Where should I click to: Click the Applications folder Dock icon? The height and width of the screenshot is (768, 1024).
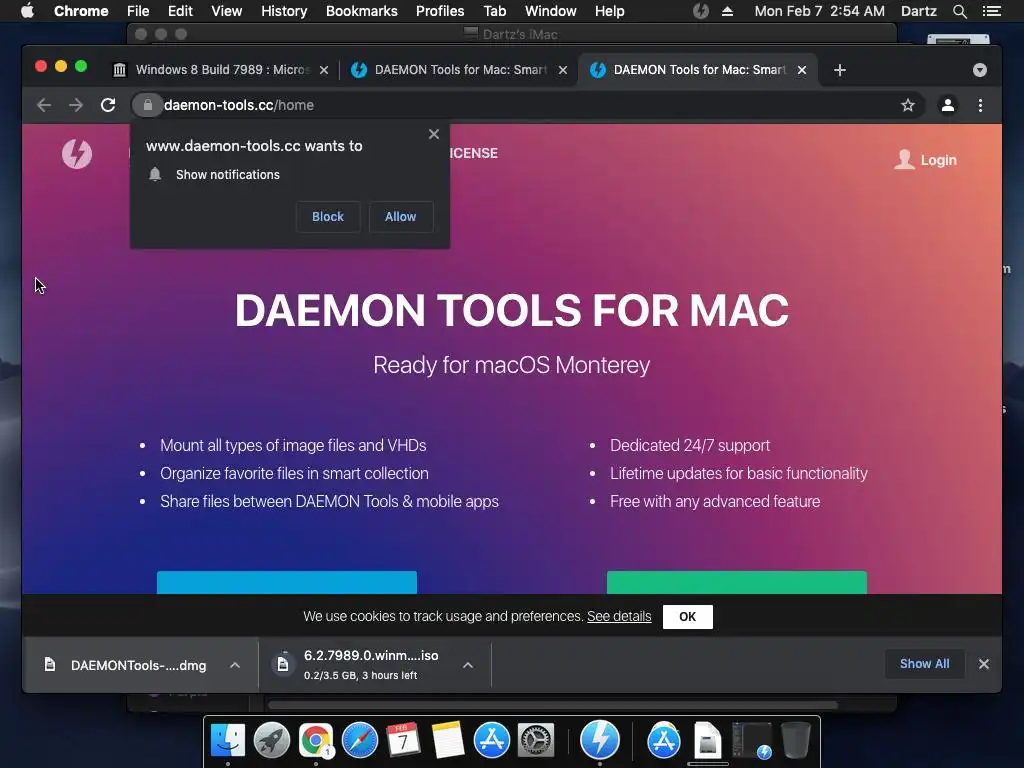tap(664, 741)
